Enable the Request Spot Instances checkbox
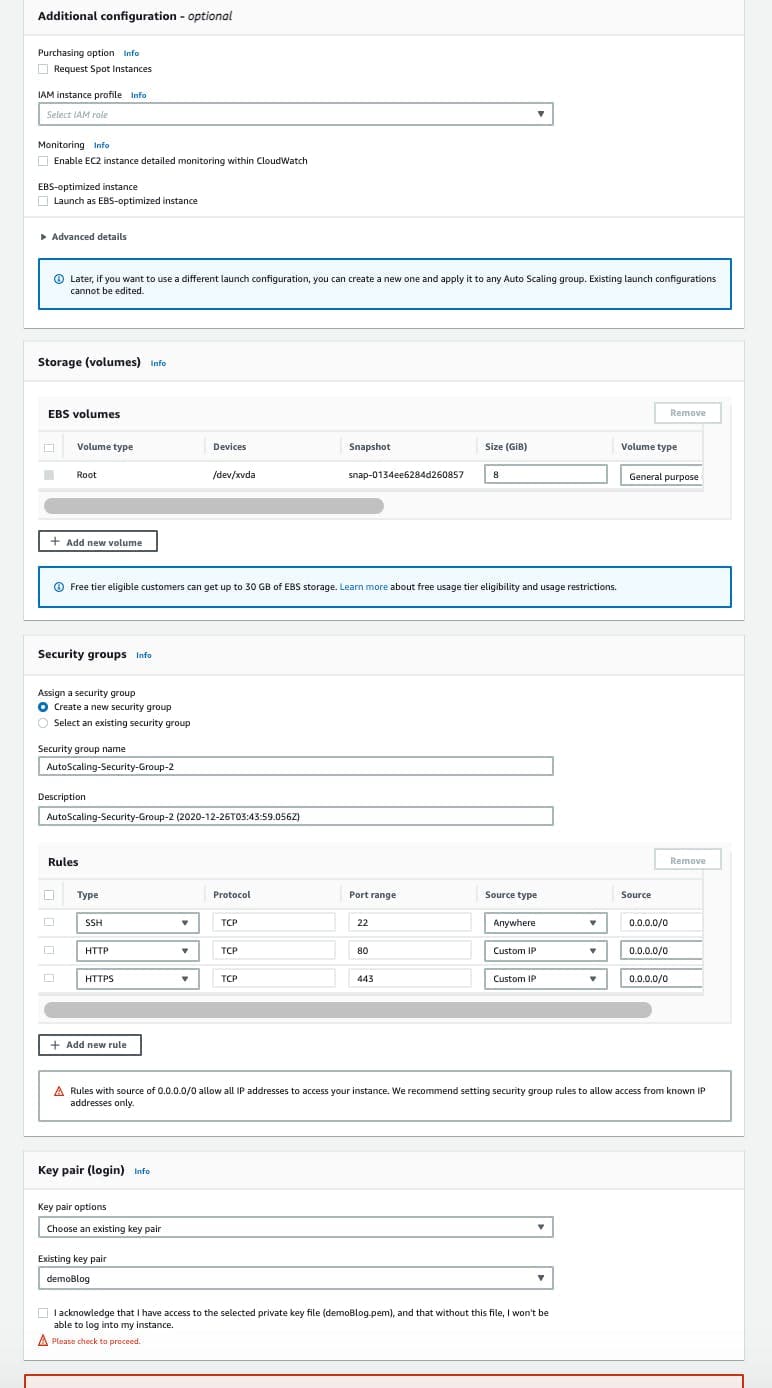772x1388 pixels. [43, 69]
